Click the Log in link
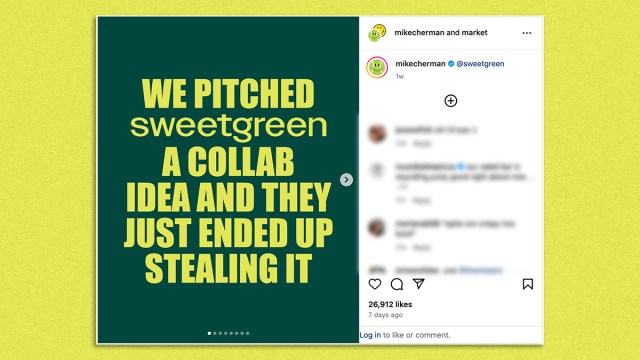 [x=370, y=335]
